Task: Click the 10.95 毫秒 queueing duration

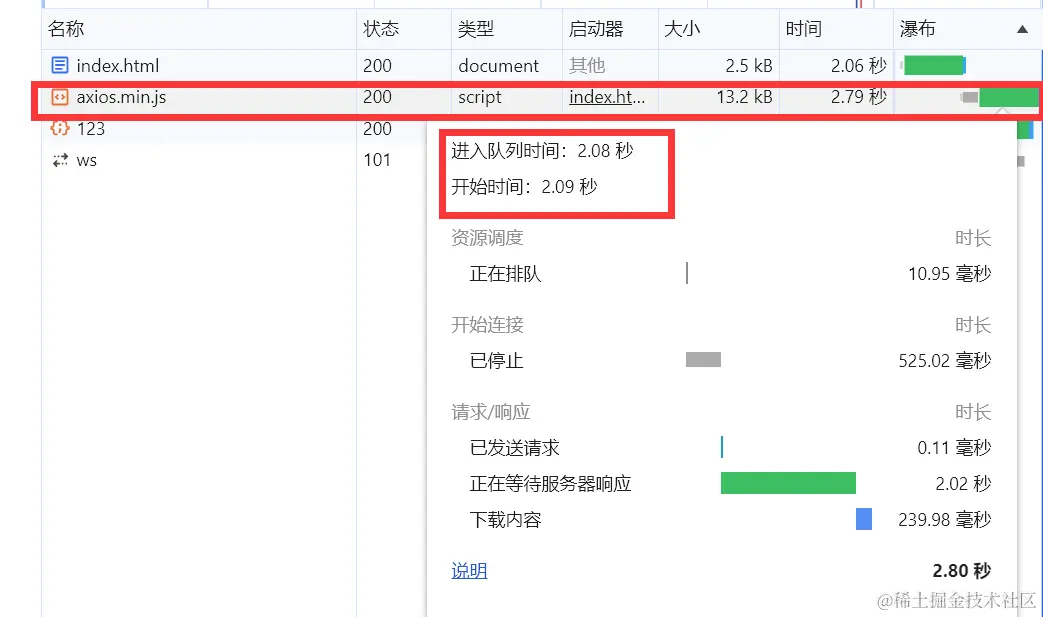Action: point(949,273)
